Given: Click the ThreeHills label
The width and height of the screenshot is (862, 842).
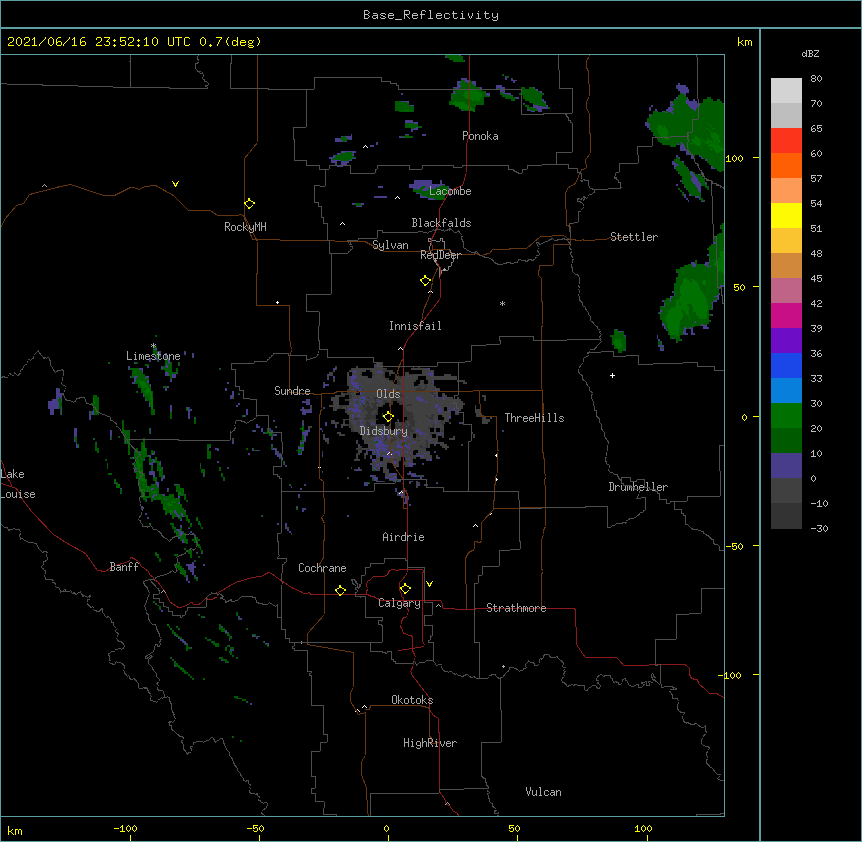Looking at the screenshot, I should tap(534, 418).
